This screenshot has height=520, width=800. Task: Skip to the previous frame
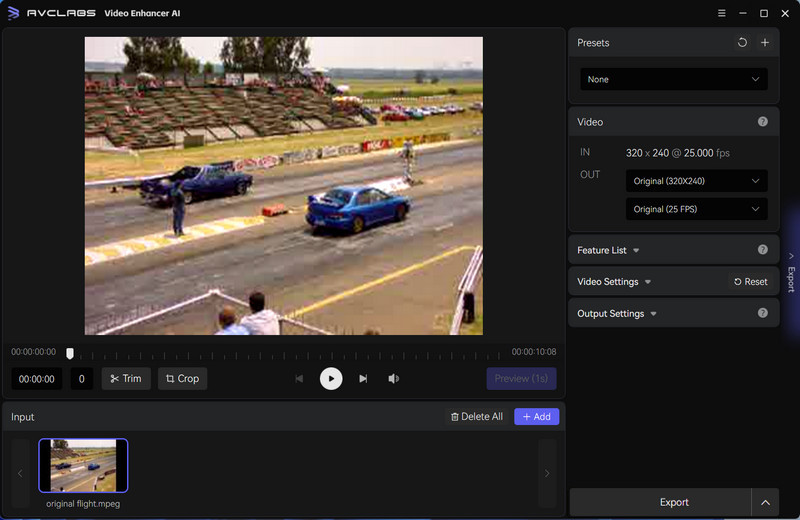point(299,379)
